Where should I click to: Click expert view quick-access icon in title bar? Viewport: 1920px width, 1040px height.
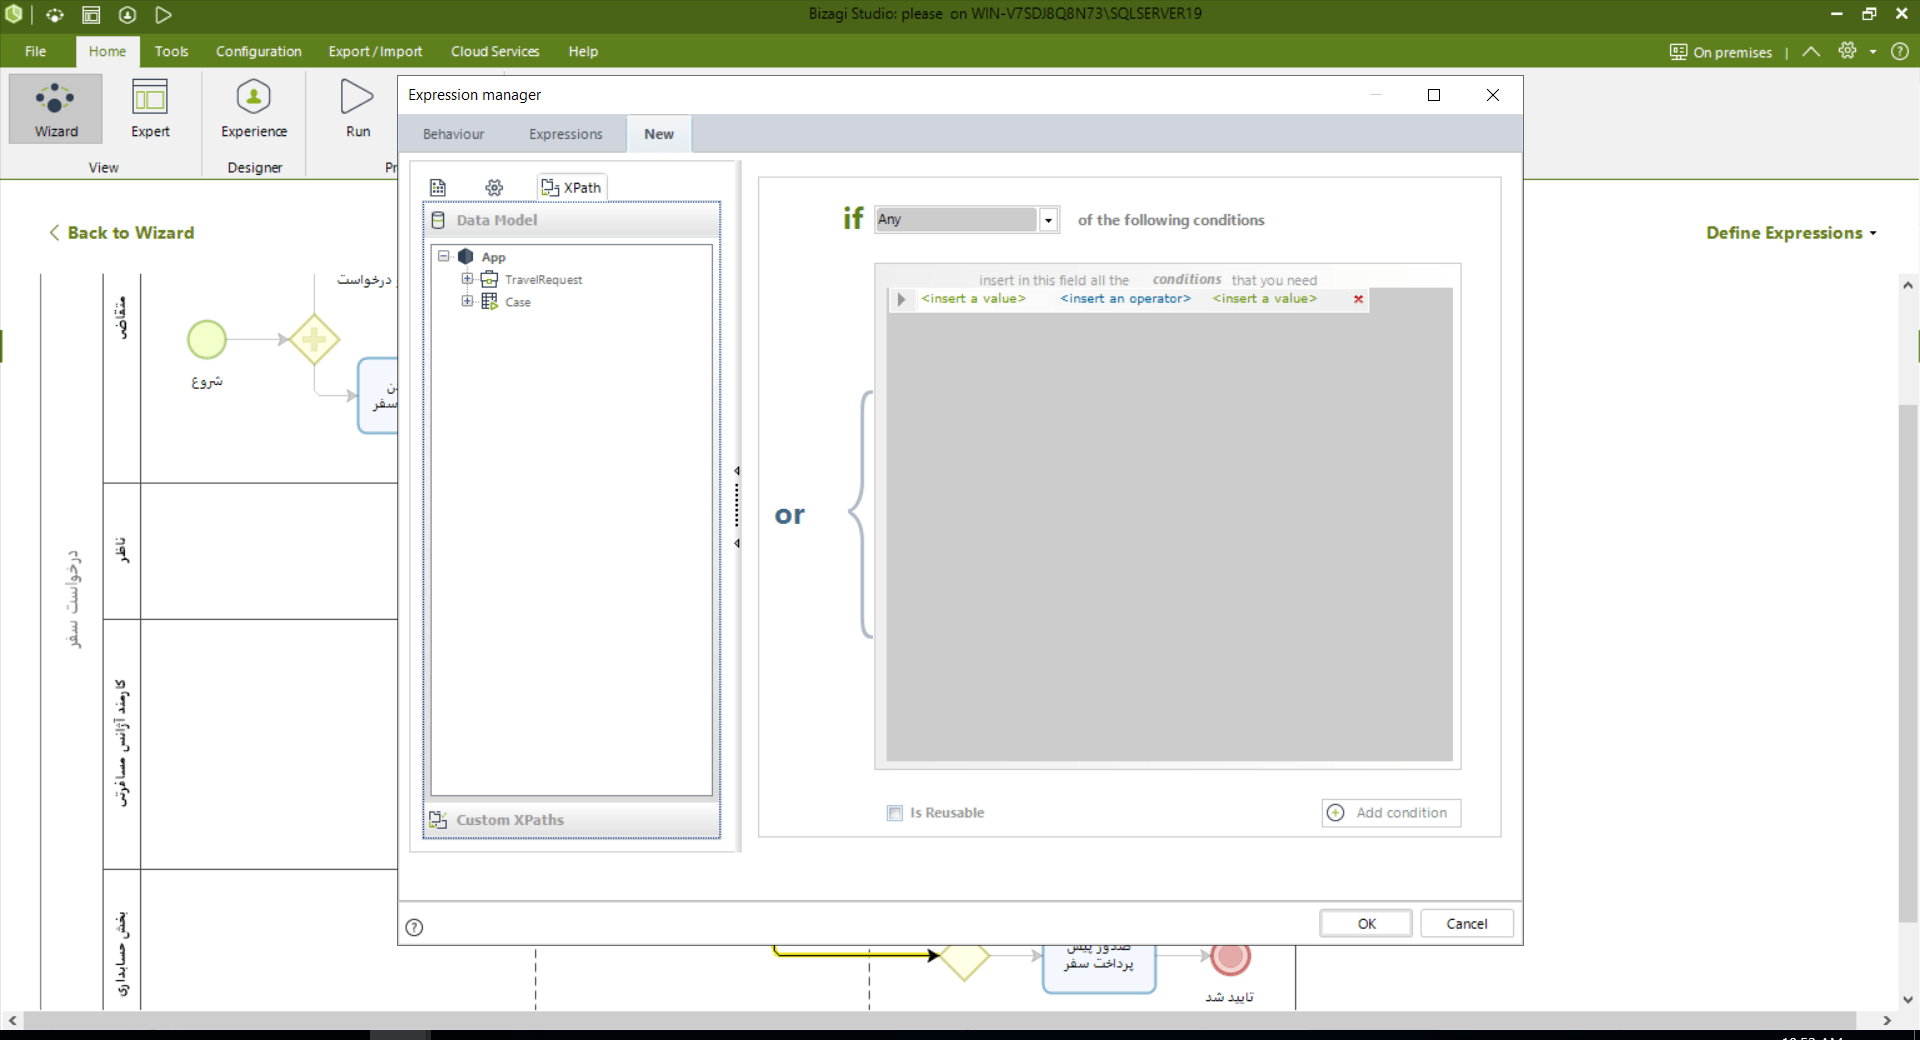(91, 15)
